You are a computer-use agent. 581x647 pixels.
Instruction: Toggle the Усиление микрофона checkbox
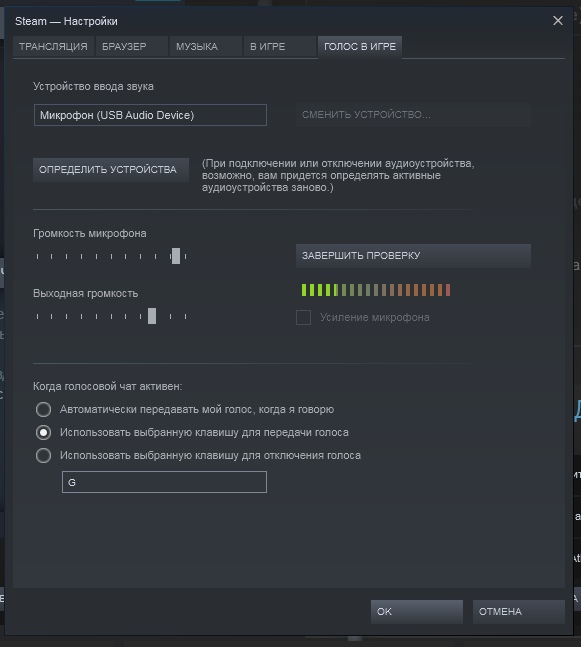point(303,317)
